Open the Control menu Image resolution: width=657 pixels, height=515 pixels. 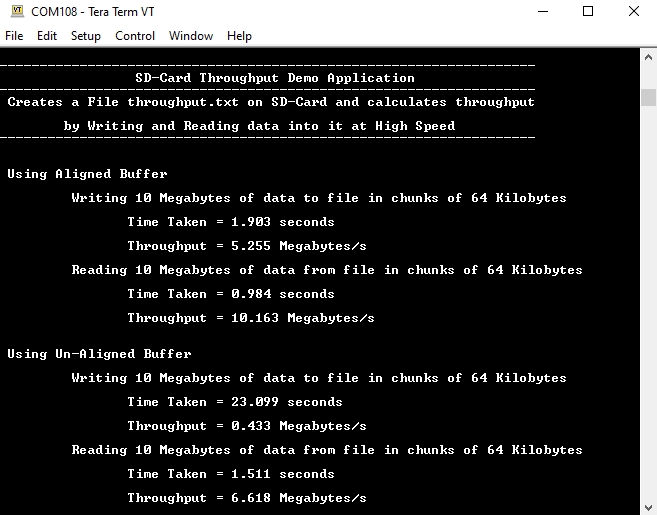point(135,36)
